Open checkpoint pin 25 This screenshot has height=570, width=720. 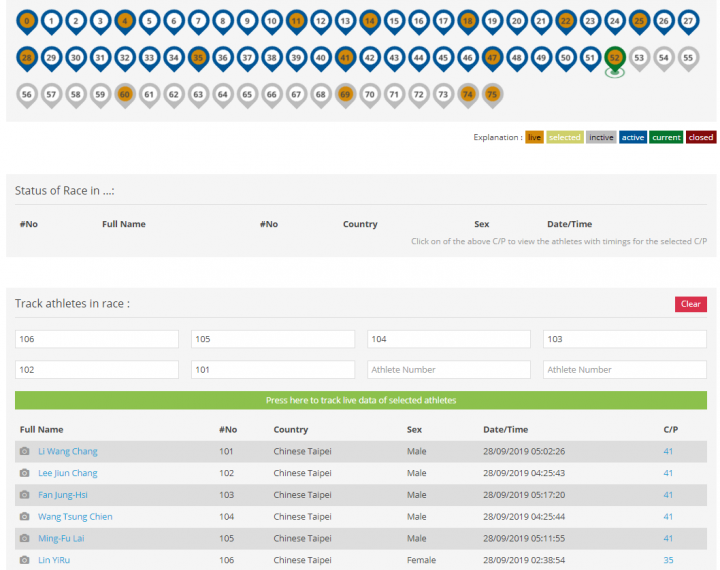(x=639, y=22)
